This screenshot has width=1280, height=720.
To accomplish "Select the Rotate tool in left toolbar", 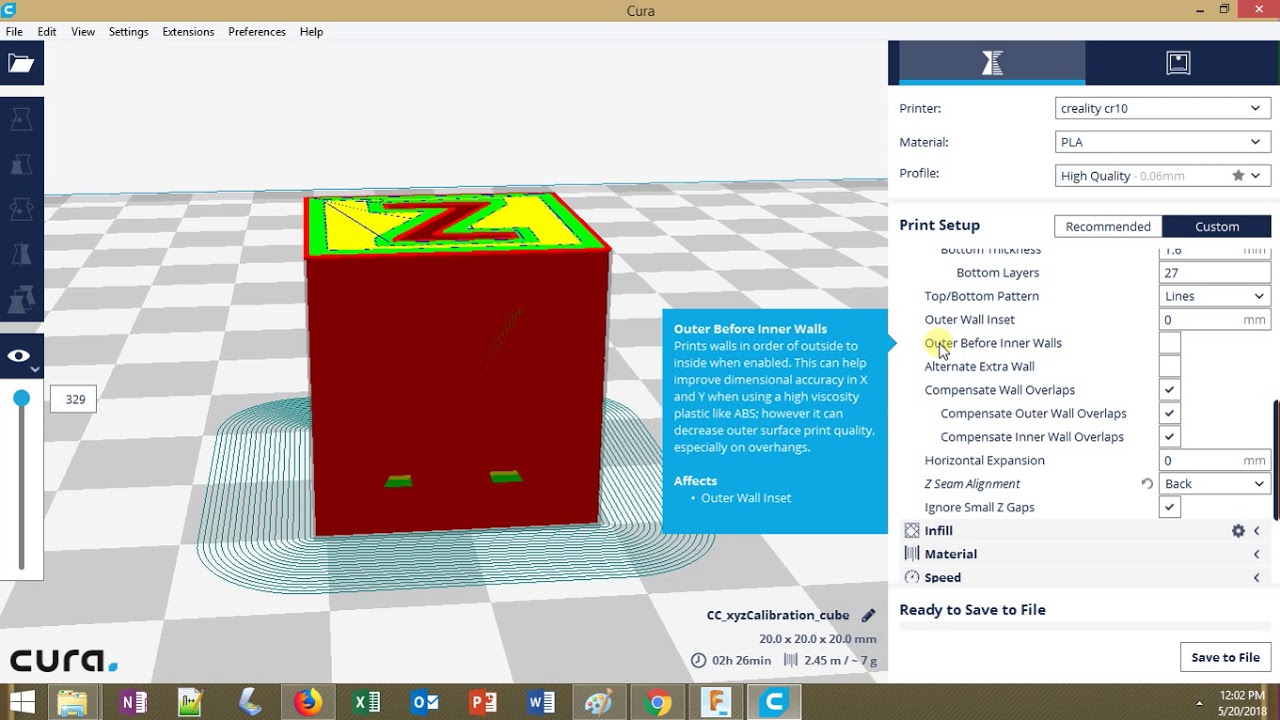I will pos(20,209).
